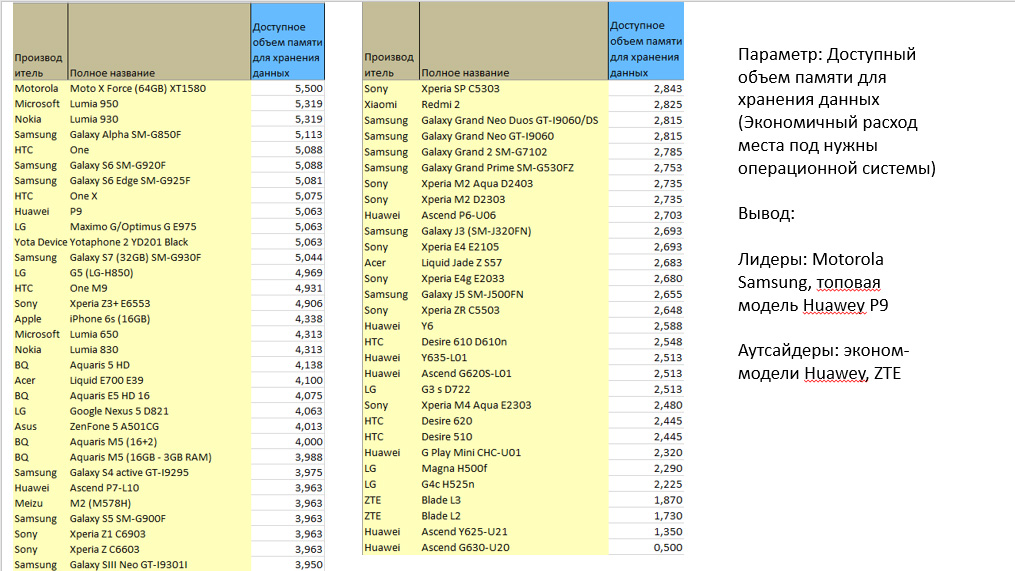Select the Asus manufacturer cell

tap(40, 427)
